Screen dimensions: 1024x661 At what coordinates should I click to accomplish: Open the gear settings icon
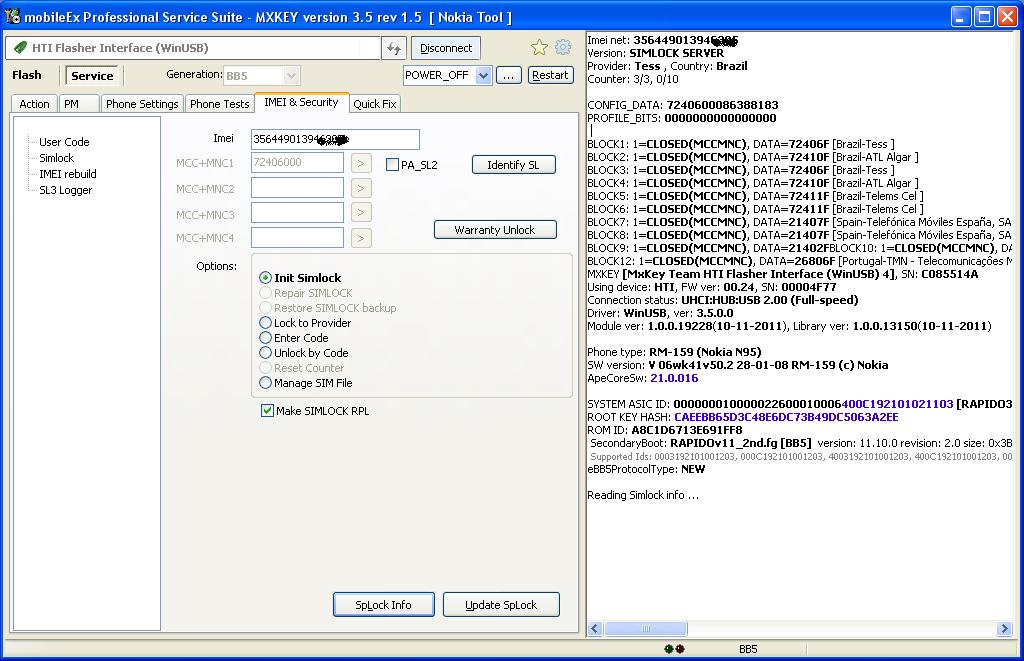(563, 47)
